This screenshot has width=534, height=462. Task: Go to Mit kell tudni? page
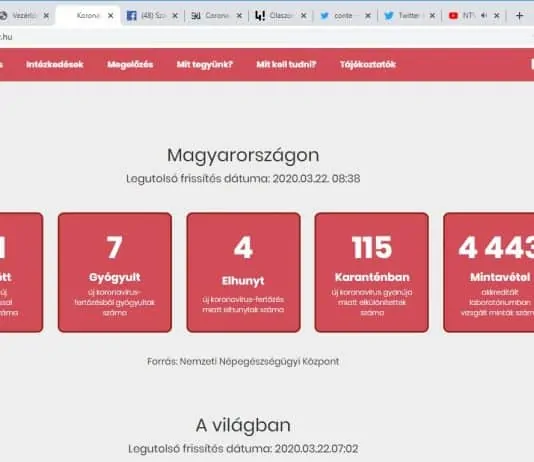[286, 64]
